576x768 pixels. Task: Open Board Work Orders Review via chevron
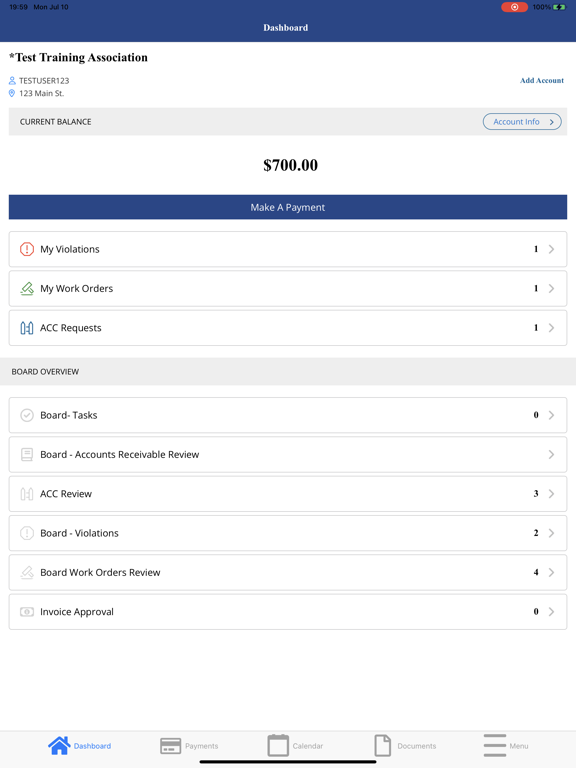click(552, 572)
